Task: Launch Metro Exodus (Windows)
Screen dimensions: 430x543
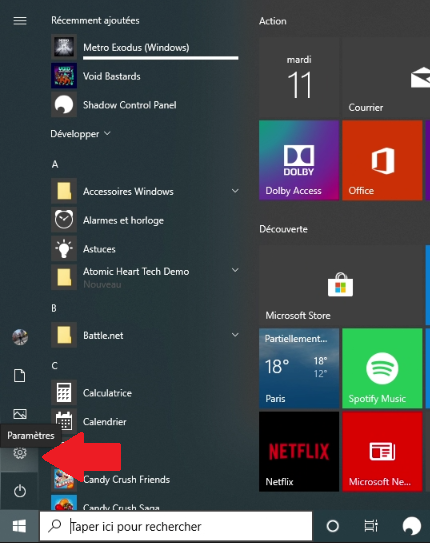Action: 145,47
